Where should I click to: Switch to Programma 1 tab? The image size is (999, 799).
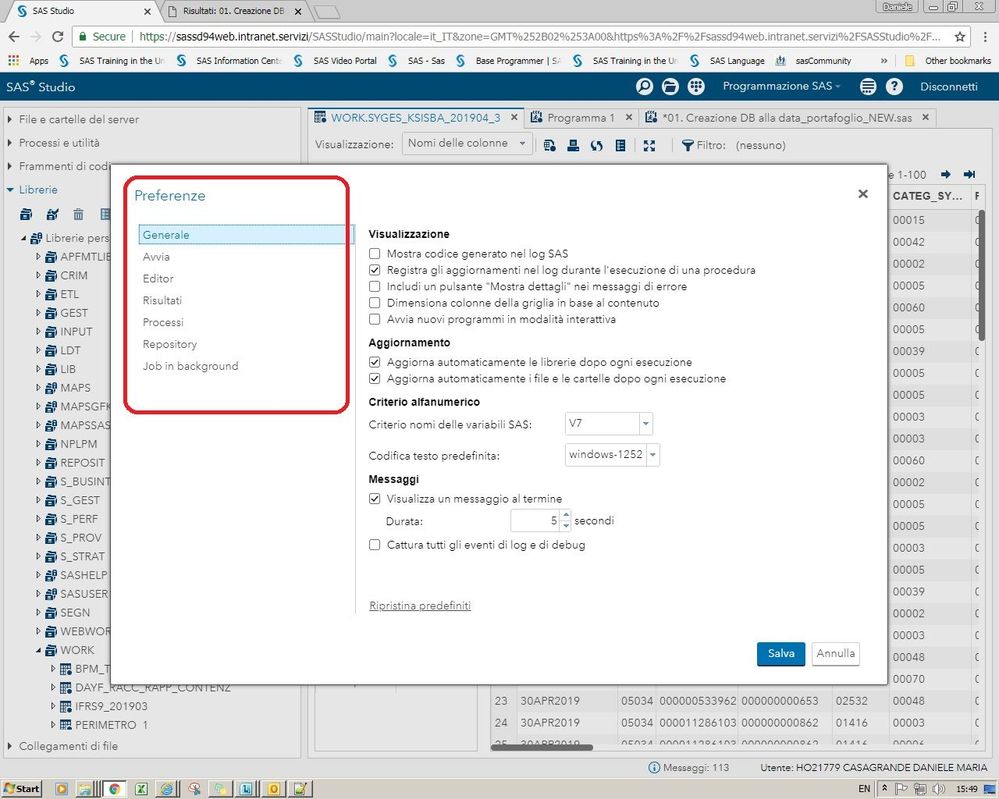pyautogui.click(x=581, y=118)
